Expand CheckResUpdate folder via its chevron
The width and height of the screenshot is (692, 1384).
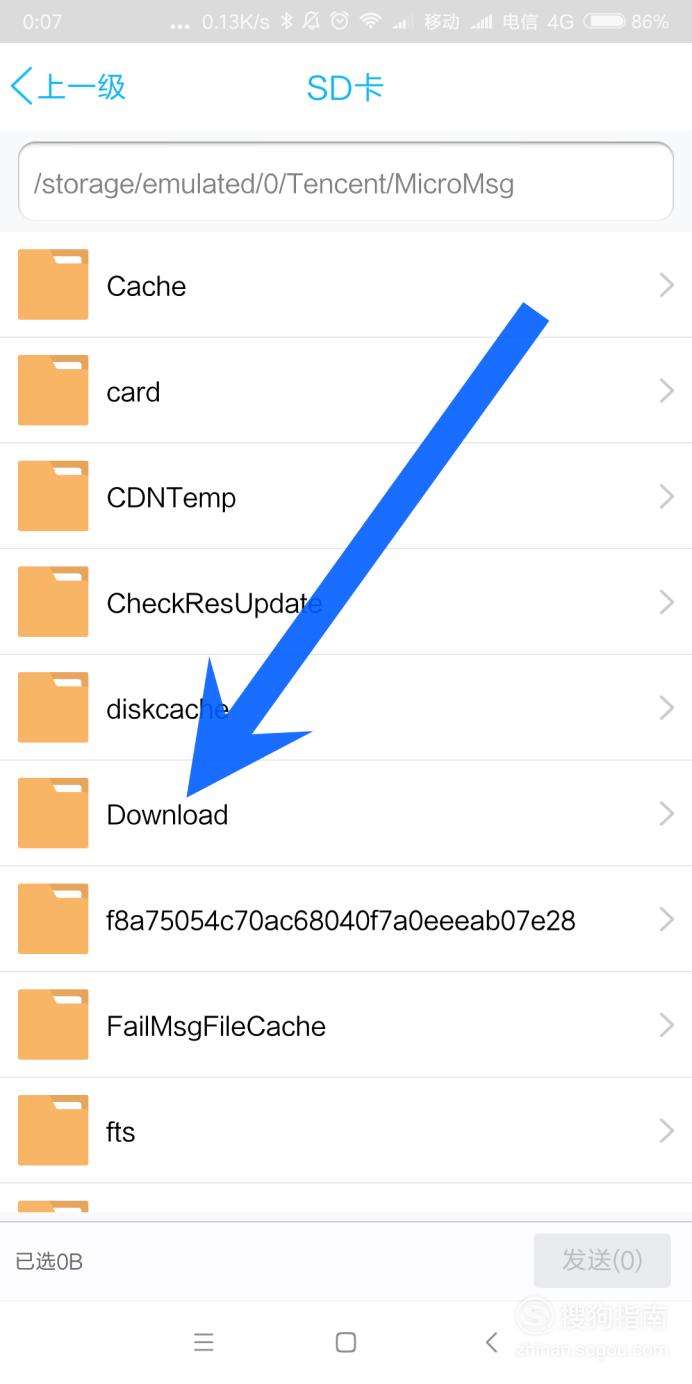tap(667, 602)
